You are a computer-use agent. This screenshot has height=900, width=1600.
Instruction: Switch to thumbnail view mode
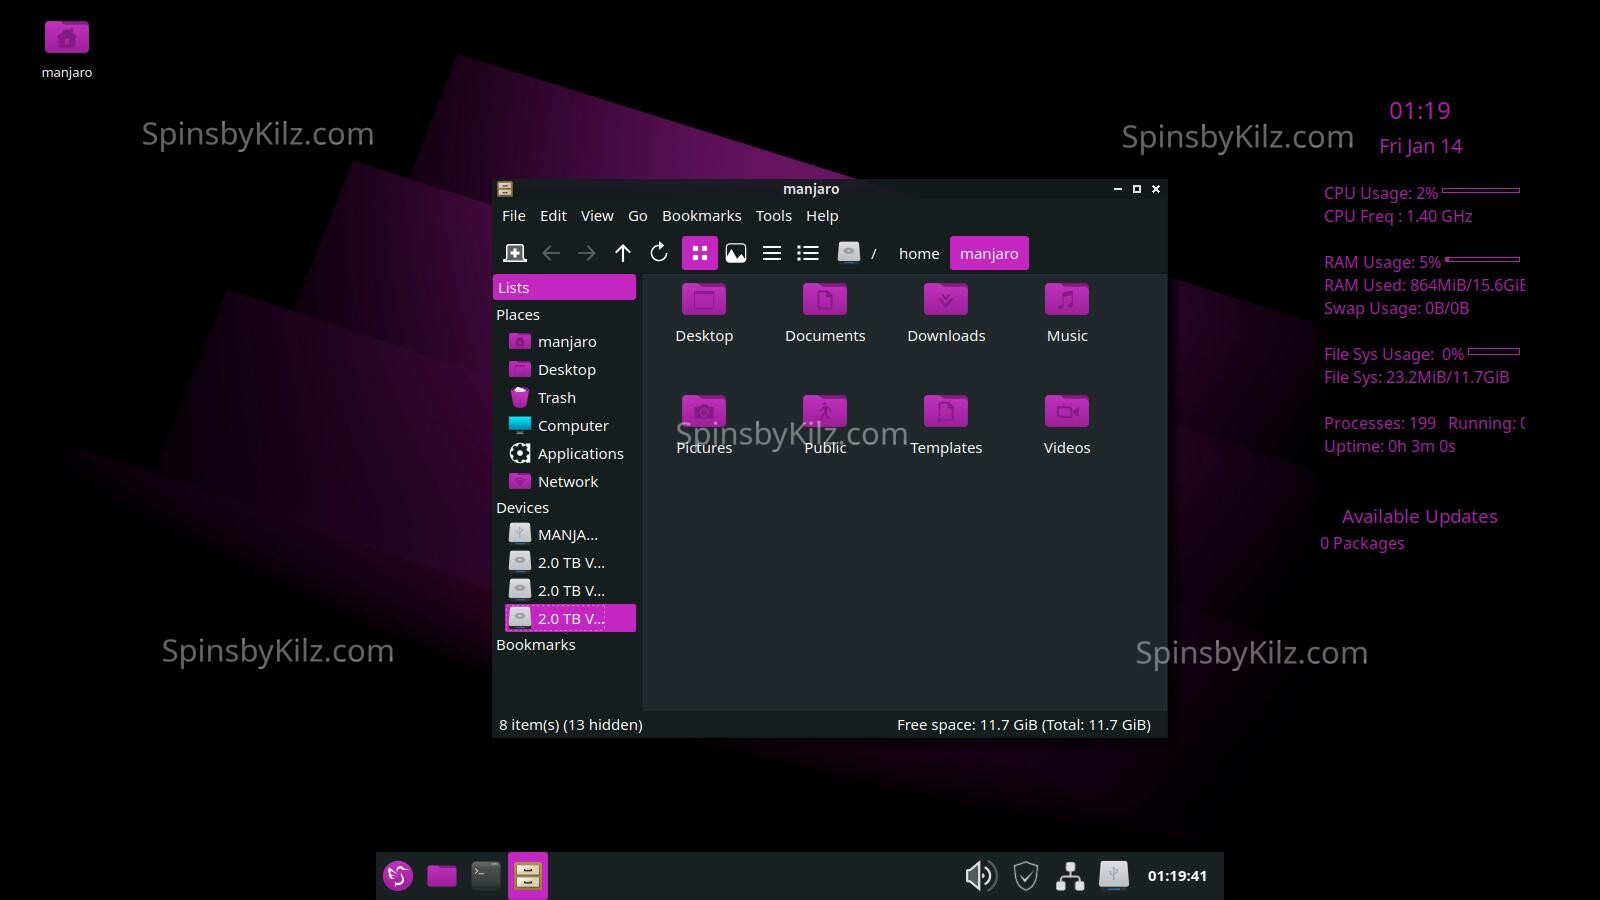coord(736,253)
